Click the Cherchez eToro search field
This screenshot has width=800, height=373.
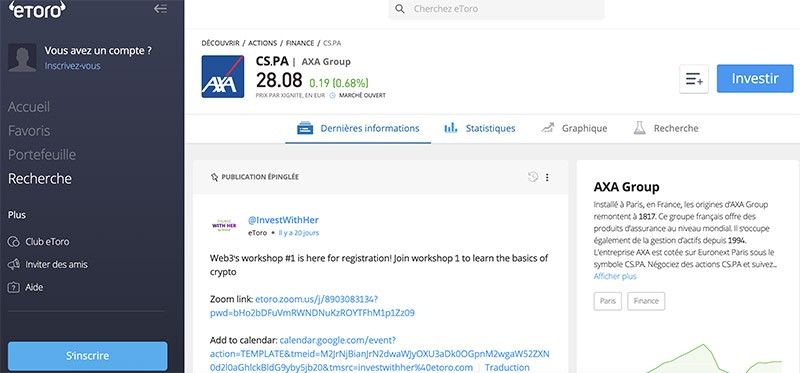[x=496, y=9]
